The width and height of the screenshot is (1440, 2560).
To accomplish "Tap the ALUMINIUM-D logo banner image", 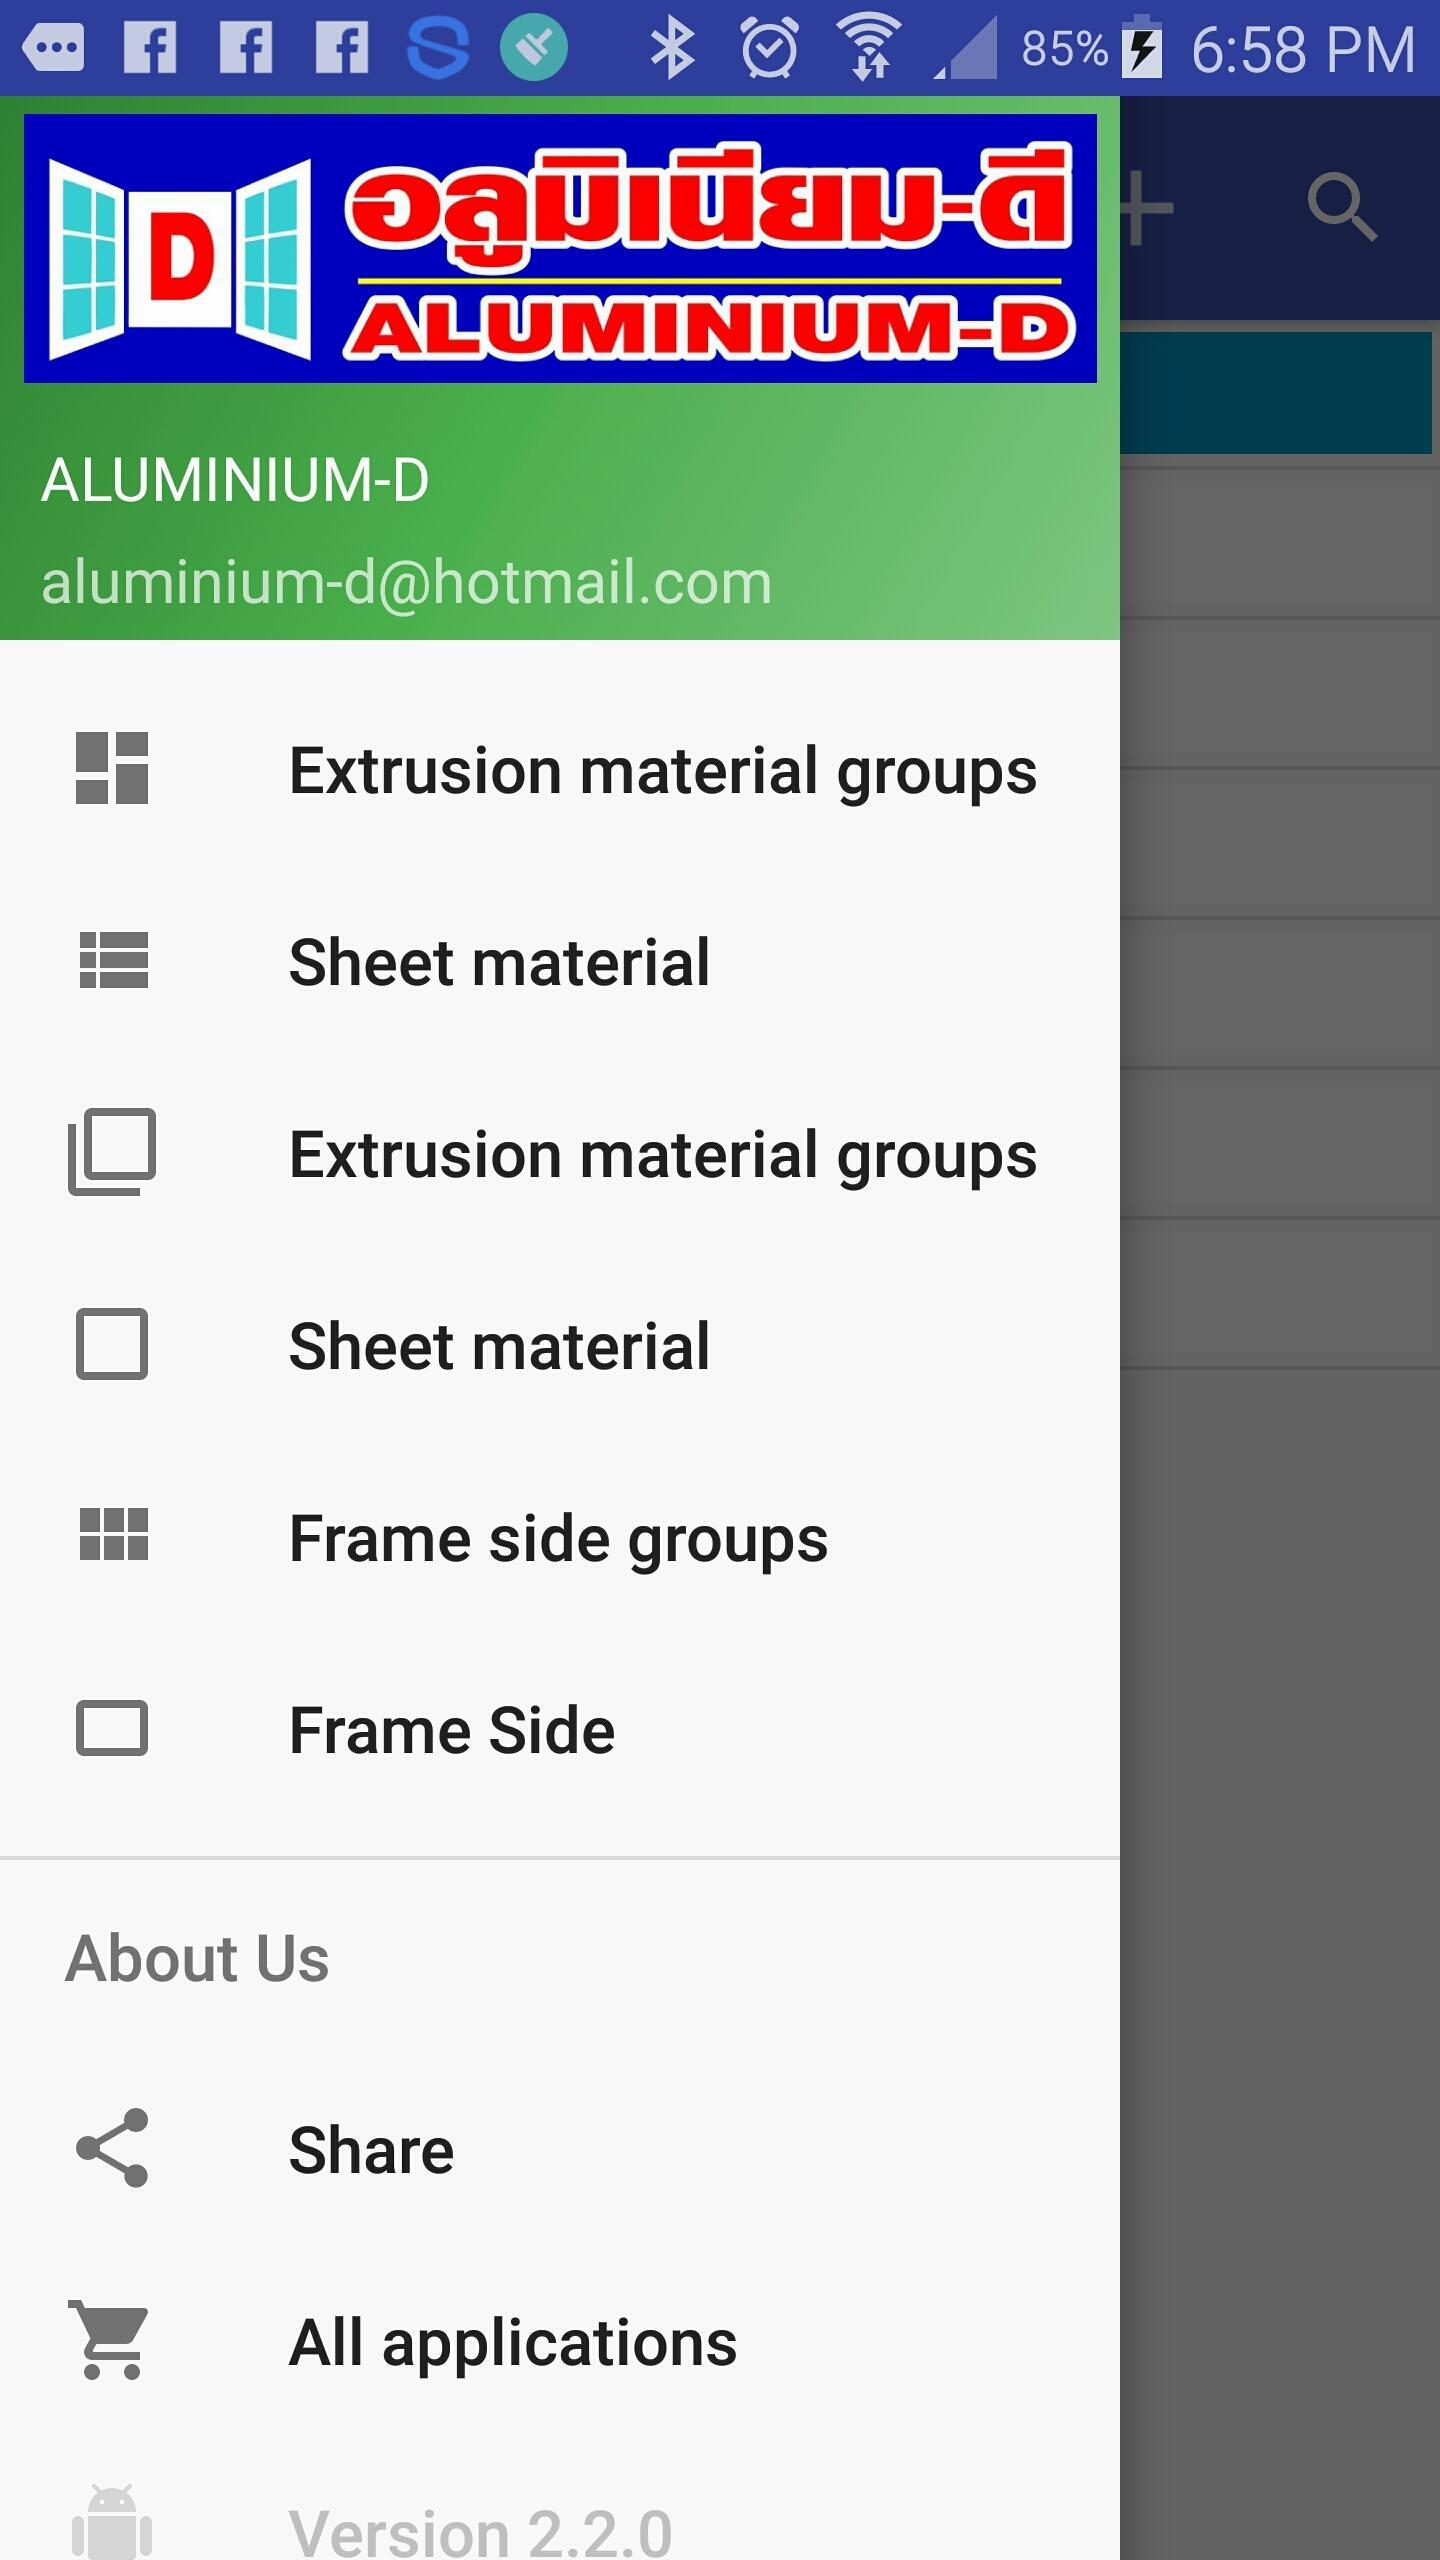I will tap(560, 248).
